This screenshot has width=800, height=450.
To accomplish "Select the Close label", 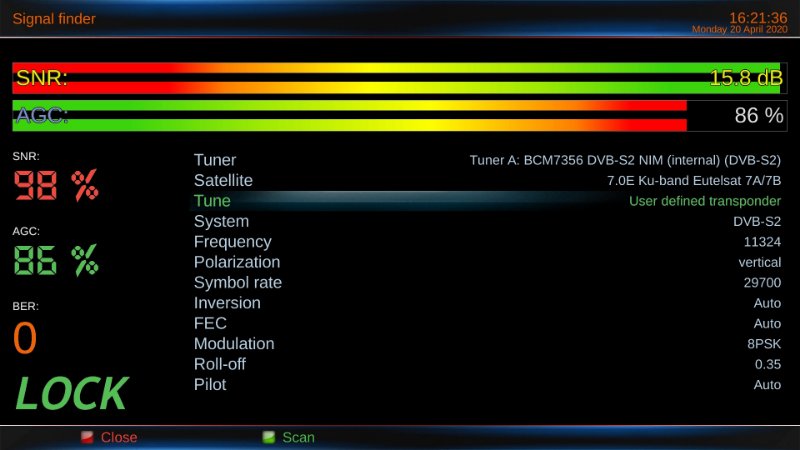I will 119,437.
